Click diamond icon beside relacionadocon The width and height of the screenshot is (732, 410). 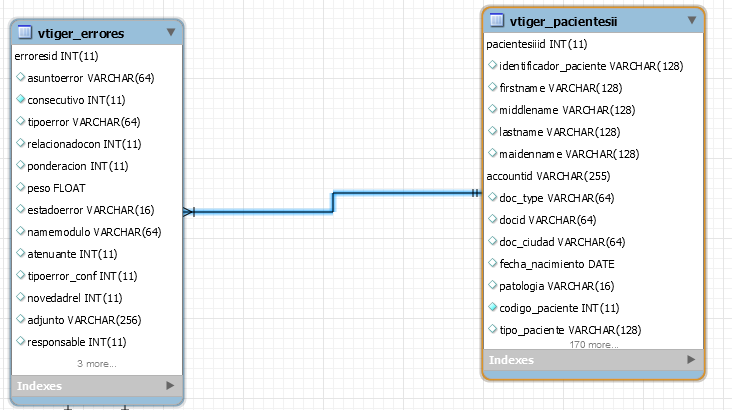(20, 142)
